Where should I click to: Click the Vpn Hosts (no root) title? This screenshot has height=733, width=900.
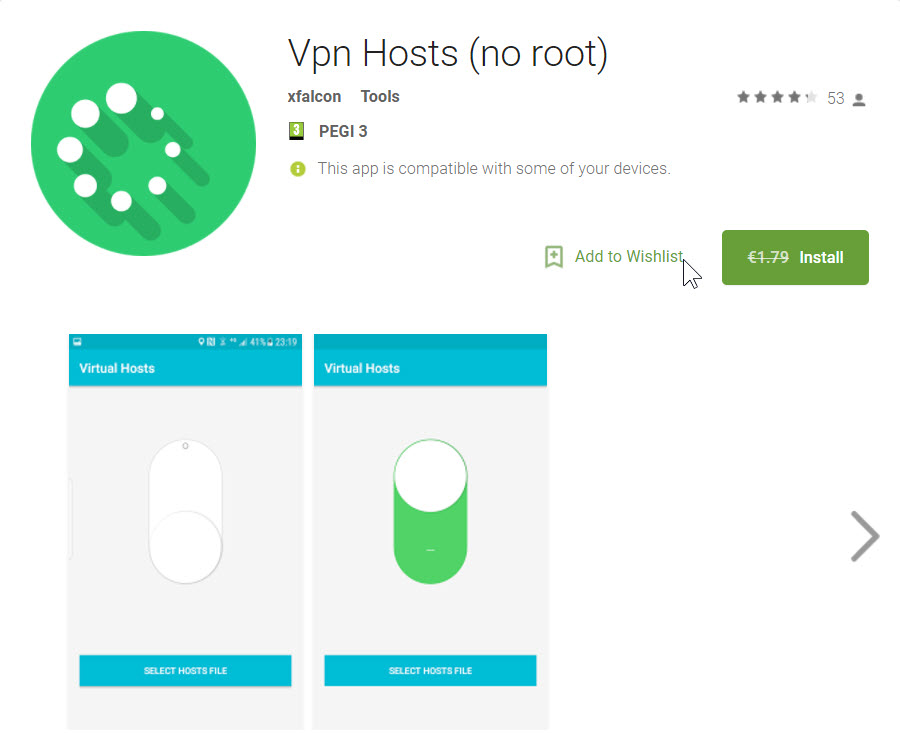pos(447,54)
